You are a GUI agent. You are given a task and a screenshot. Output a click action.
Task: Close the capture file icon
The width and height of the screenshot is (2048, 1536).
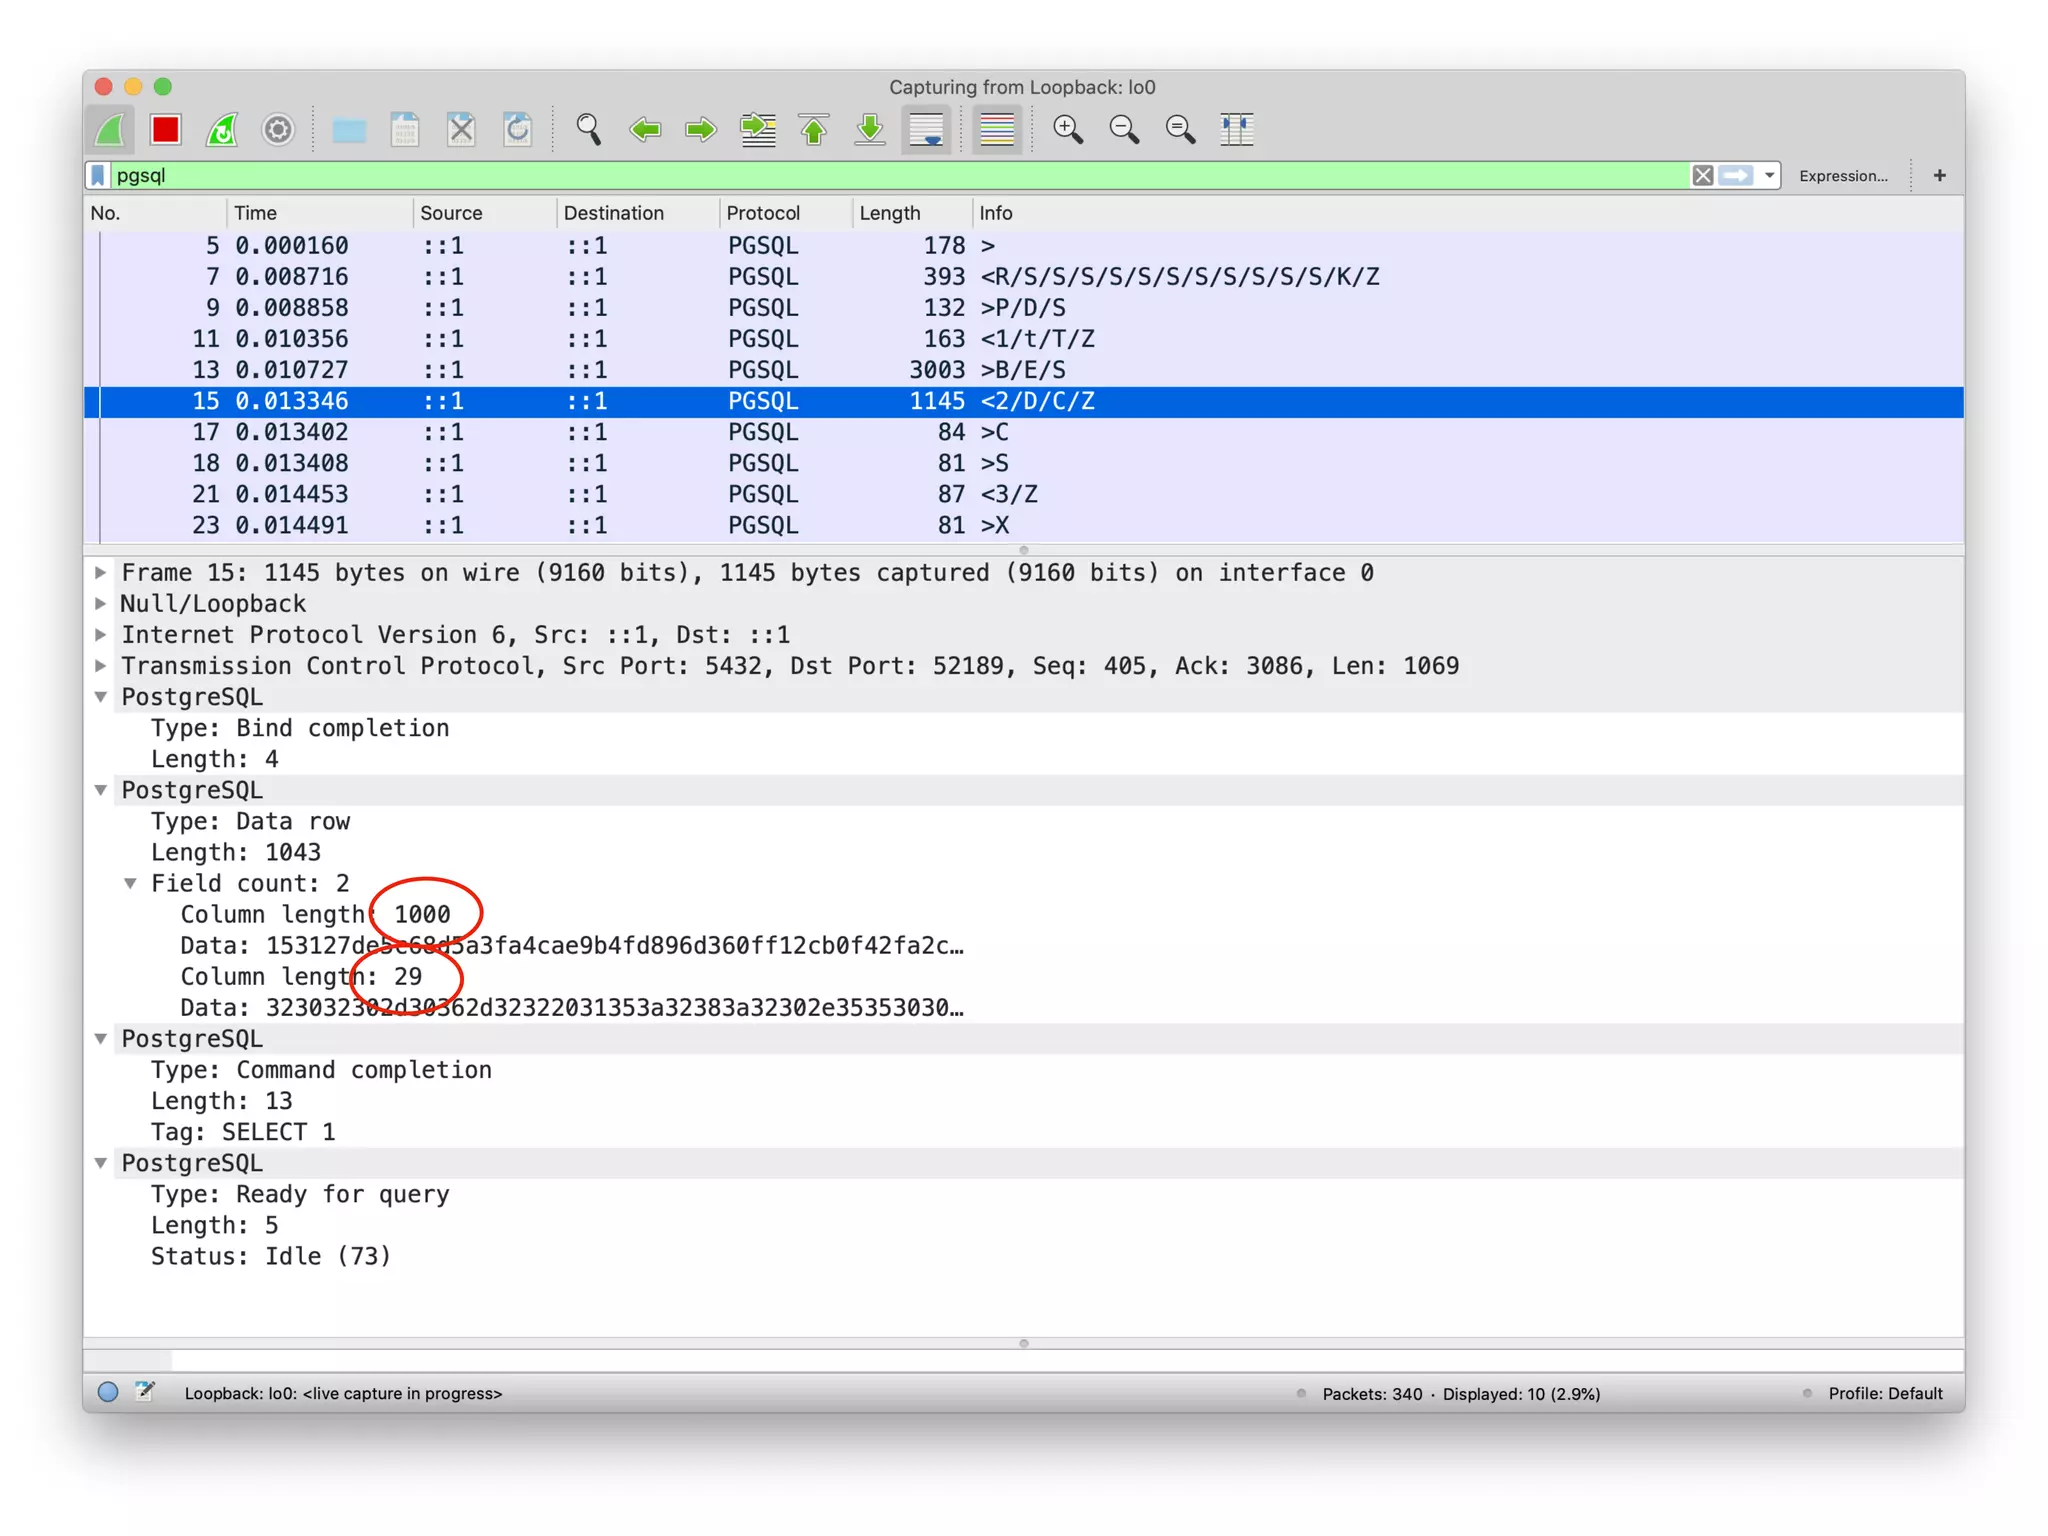click(x=461, y=129)
